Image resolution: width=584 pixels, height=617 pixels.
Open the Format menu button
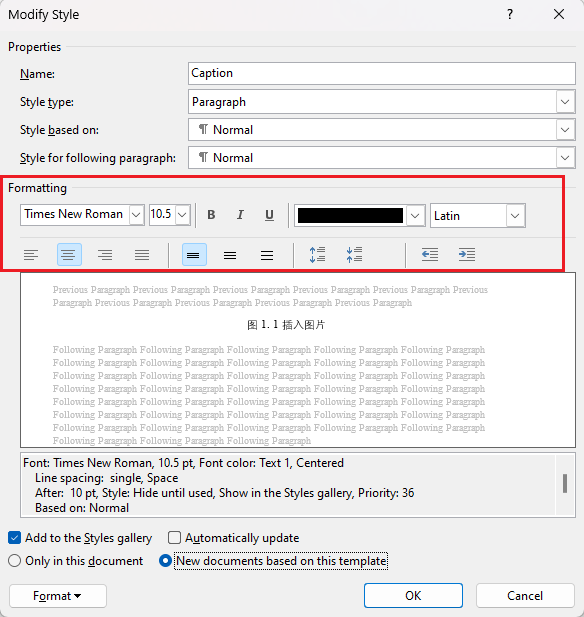[x=58, y=596]
